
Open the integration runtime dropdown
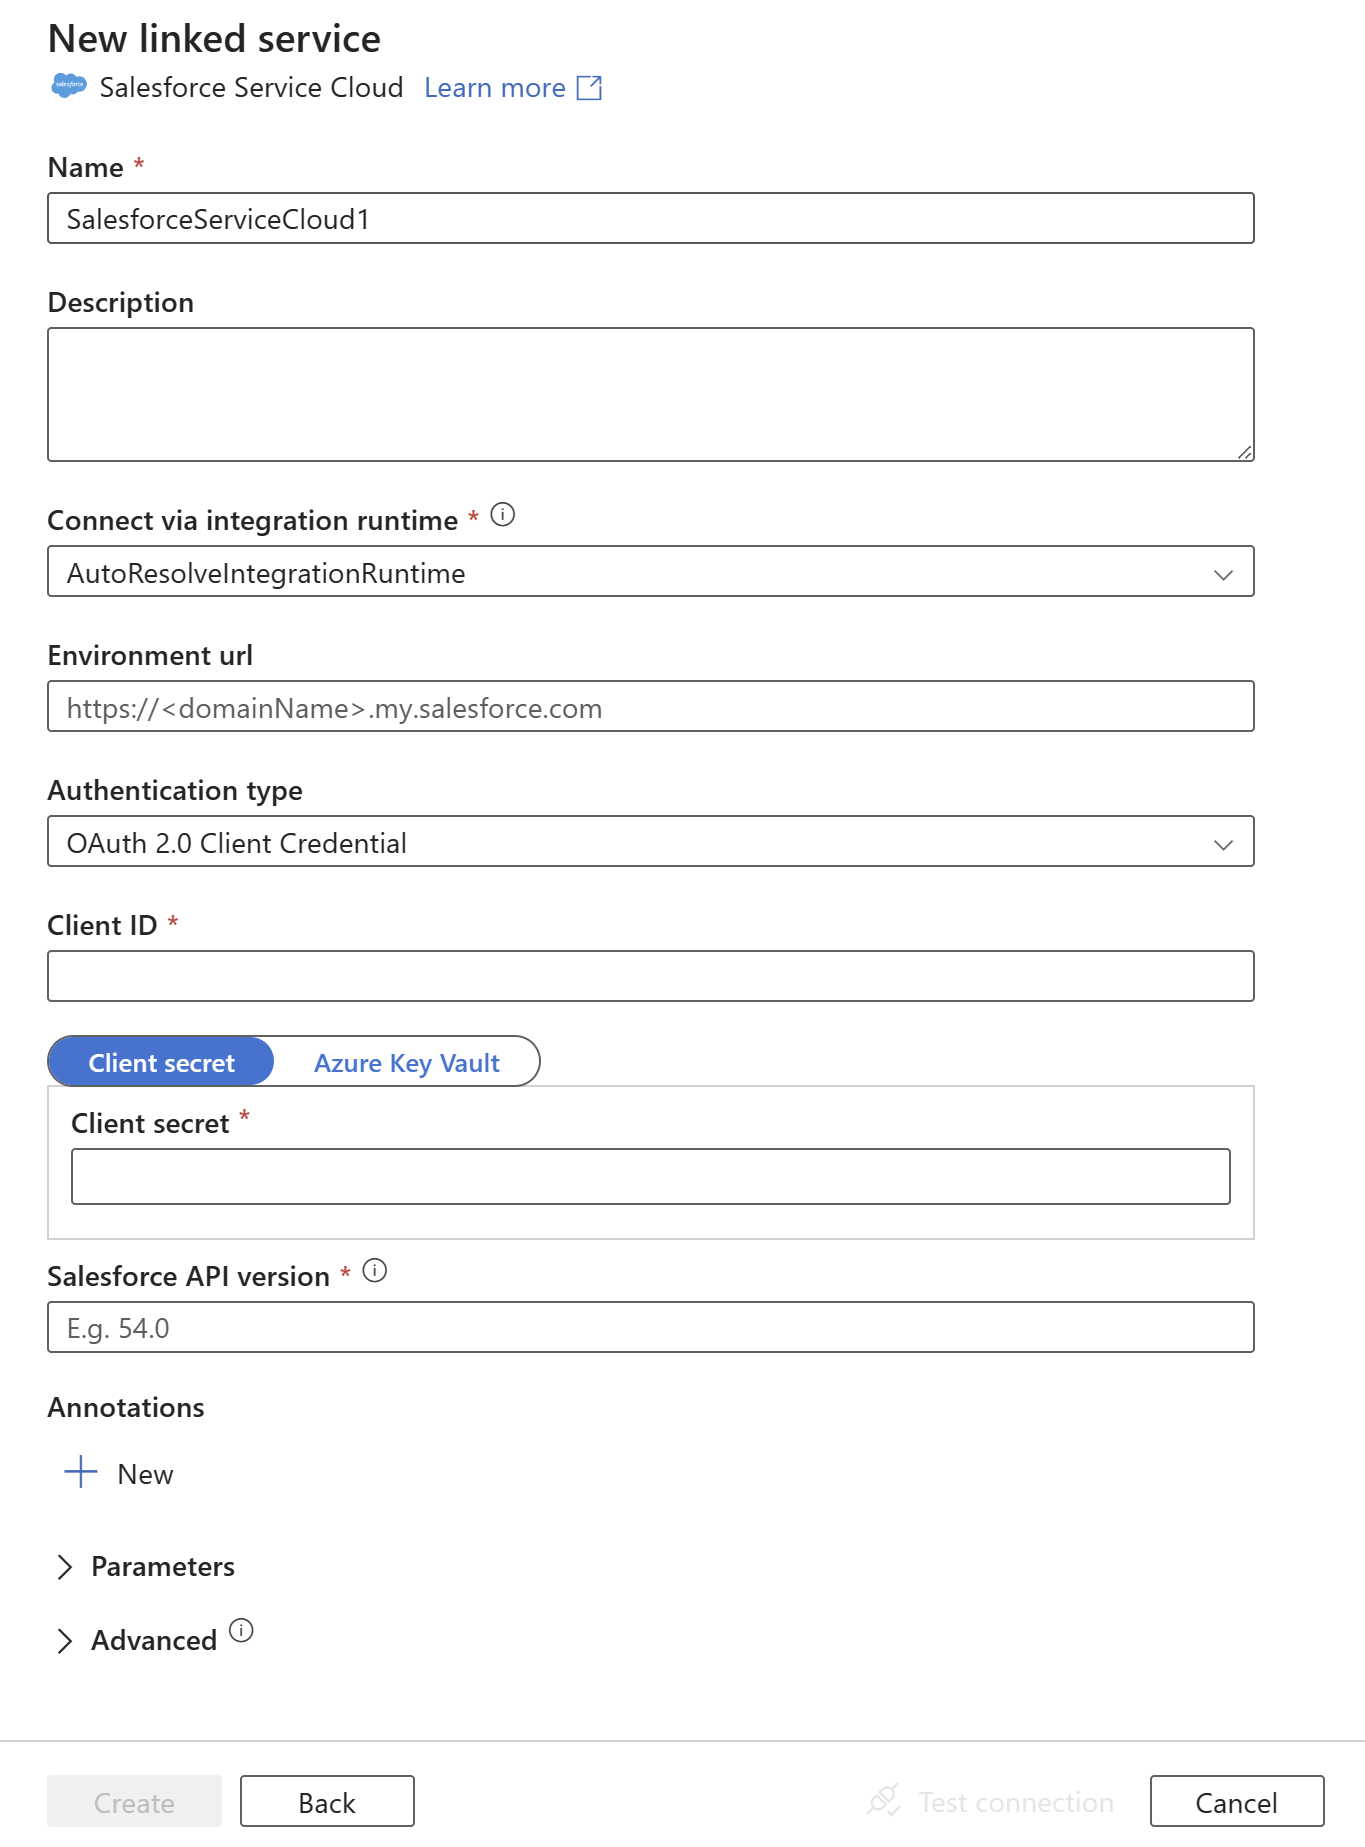(x=1224, y=573)
